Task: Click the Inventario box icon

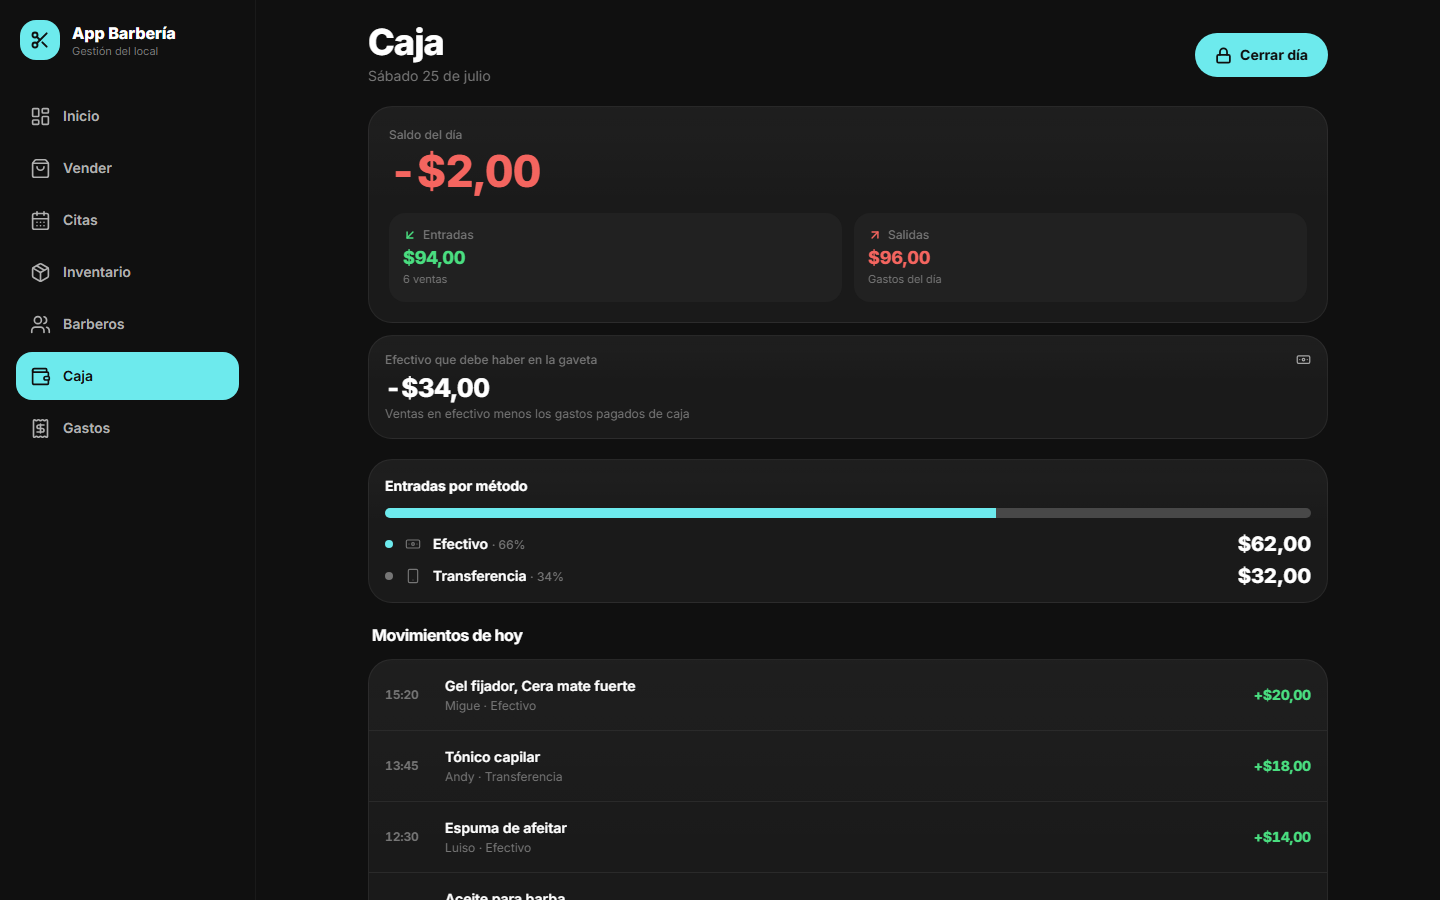Action: click(40, 272)
